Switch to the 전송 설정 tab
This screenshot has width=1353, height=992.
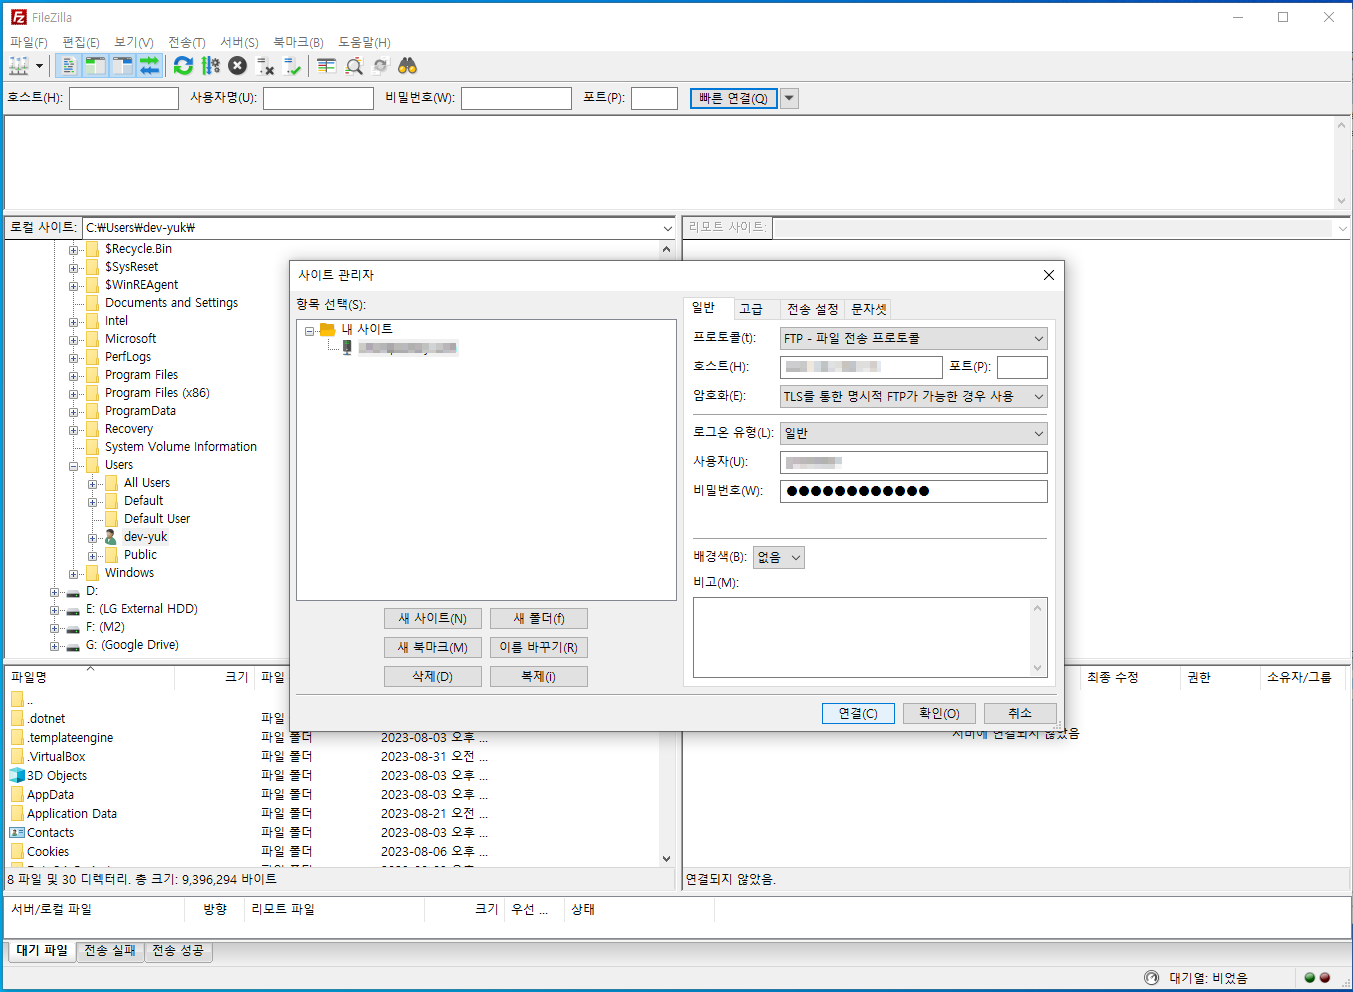[x=812, y=309]
